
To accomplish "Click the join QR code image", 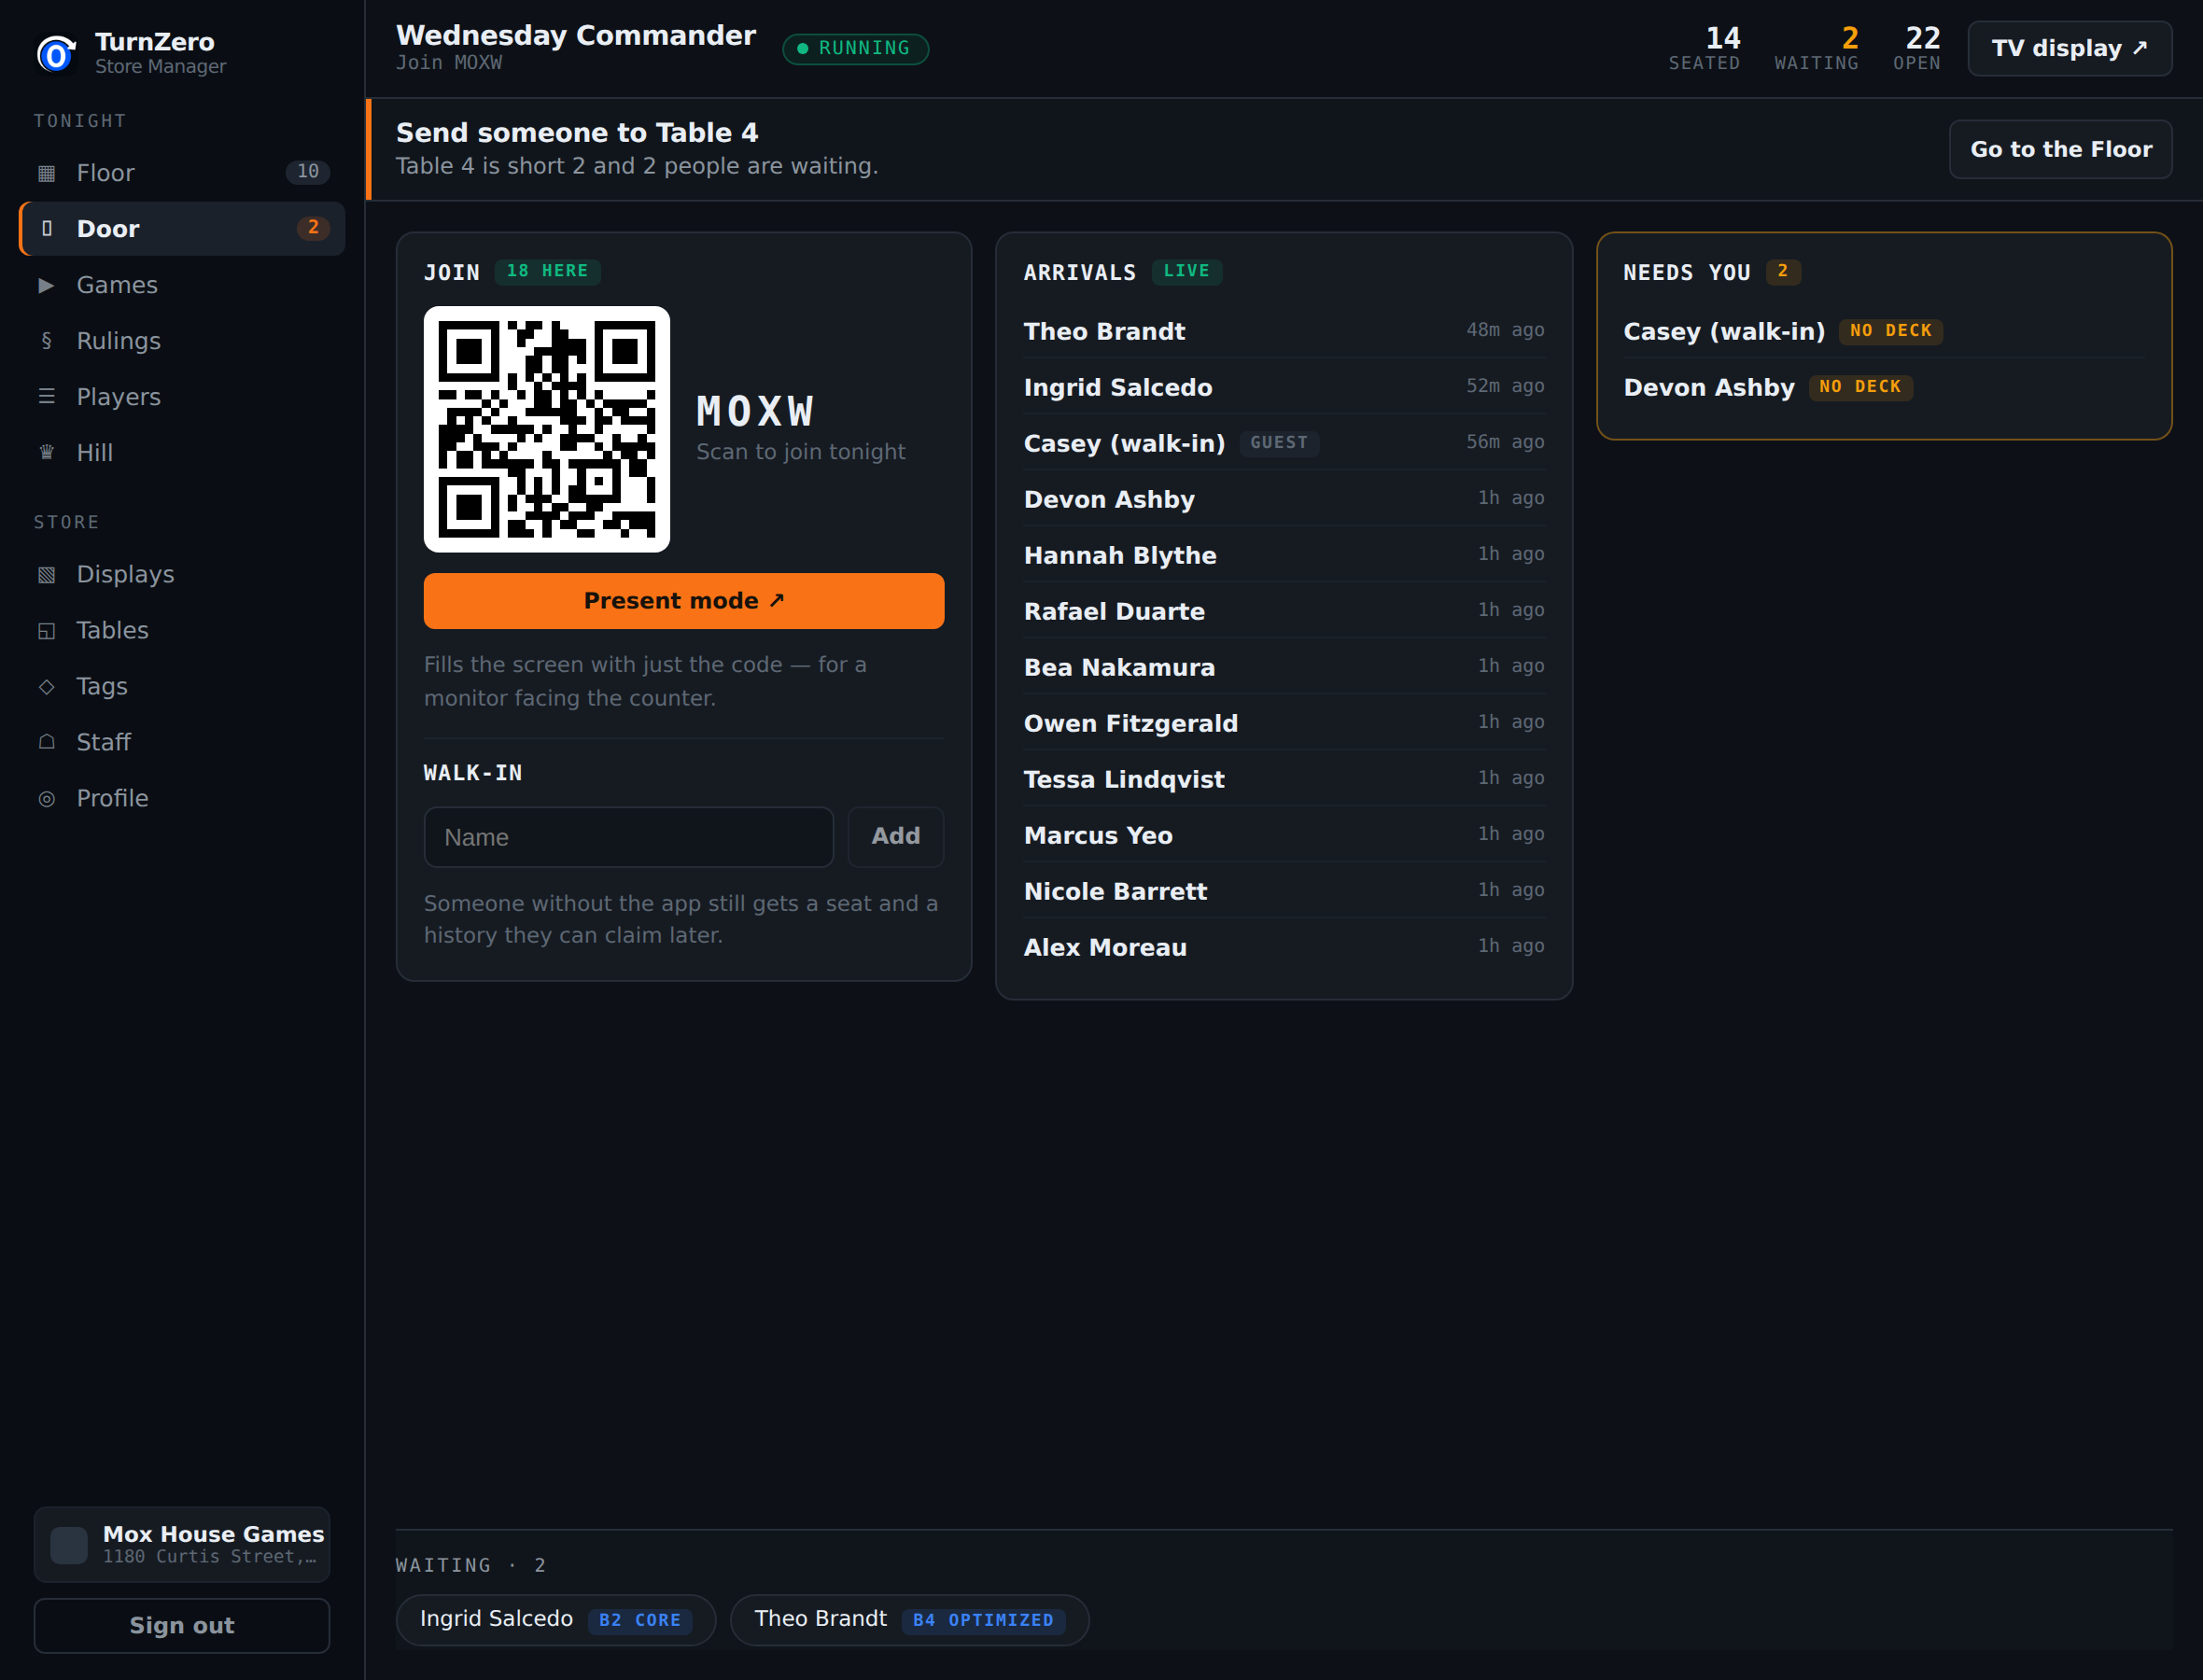I will 547,429.
